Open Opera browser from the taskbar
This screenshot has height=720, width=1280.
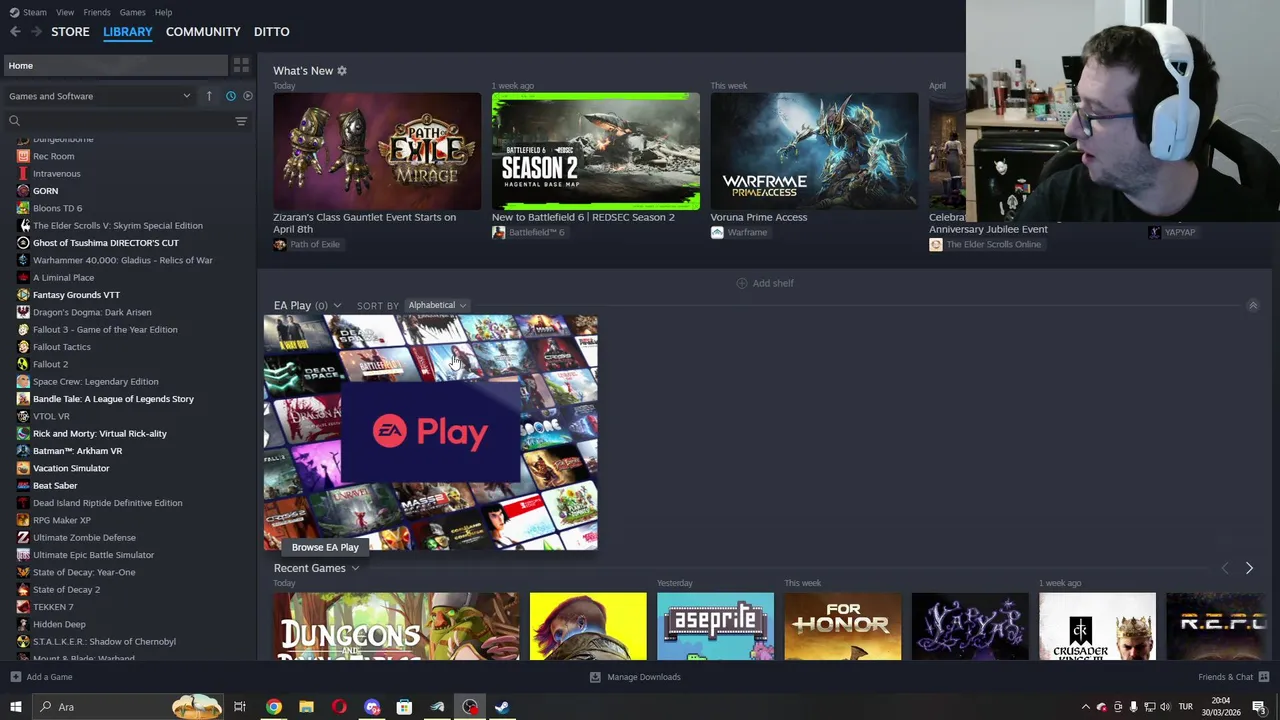339,707
